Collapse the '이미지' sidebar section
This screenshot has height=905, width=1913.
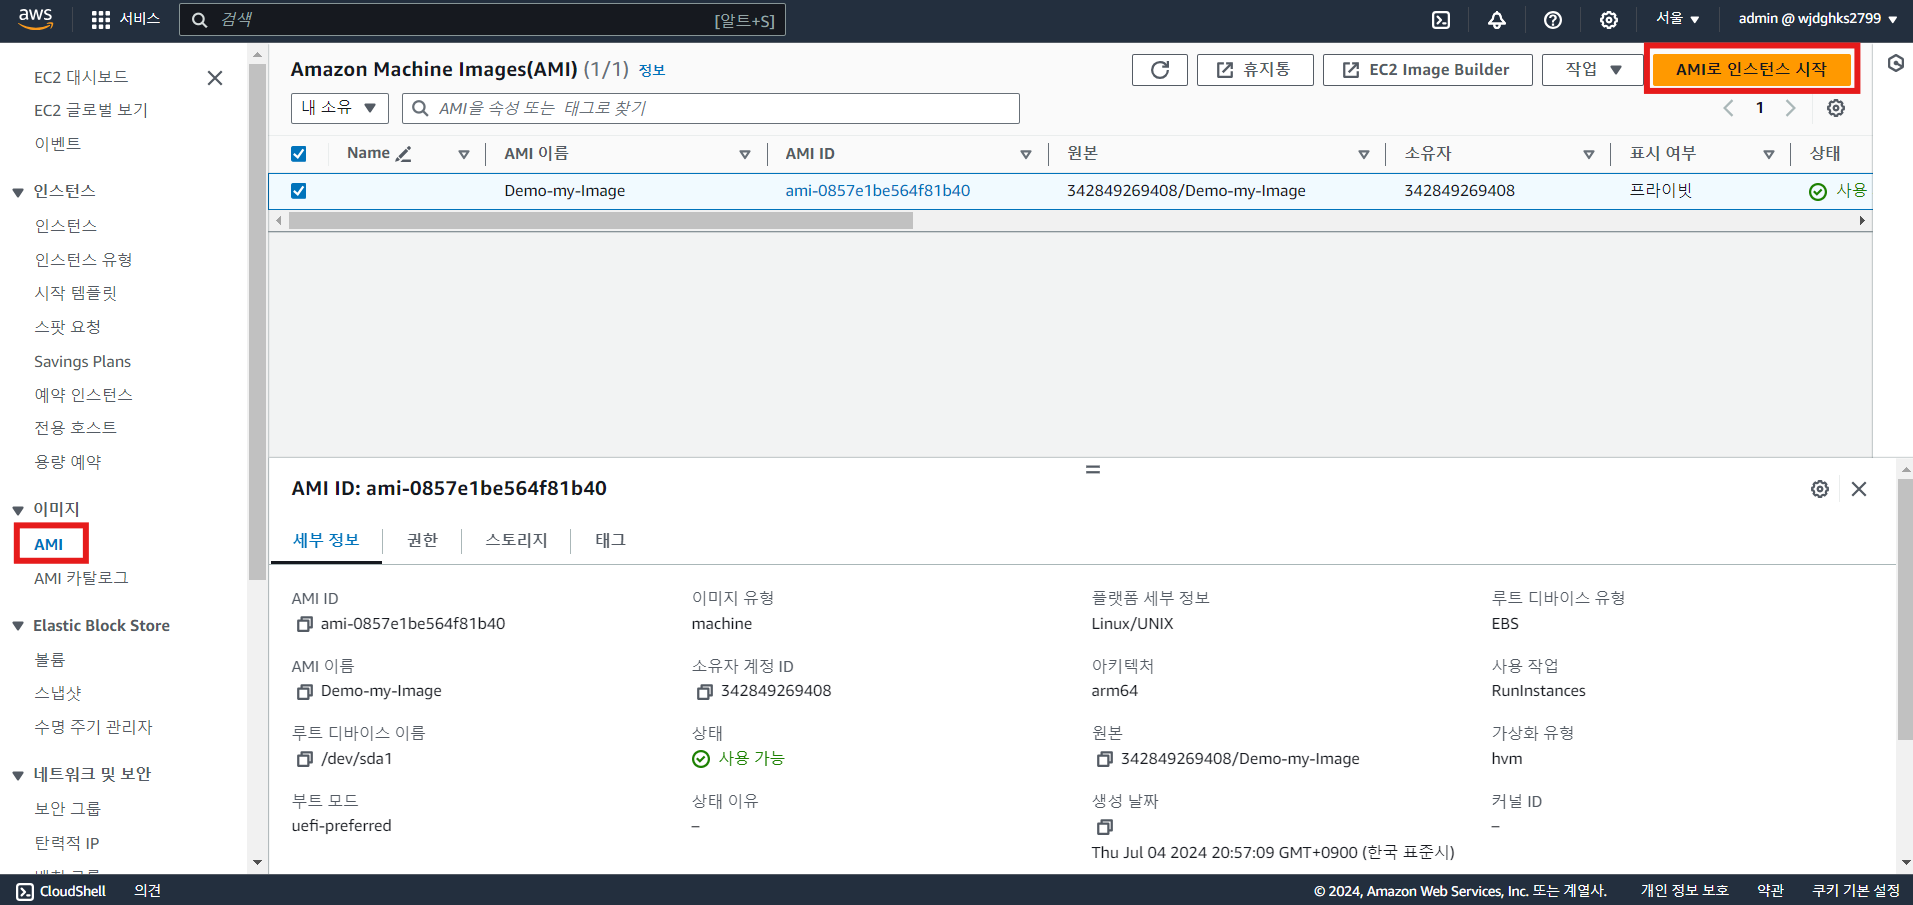[18, 510]
